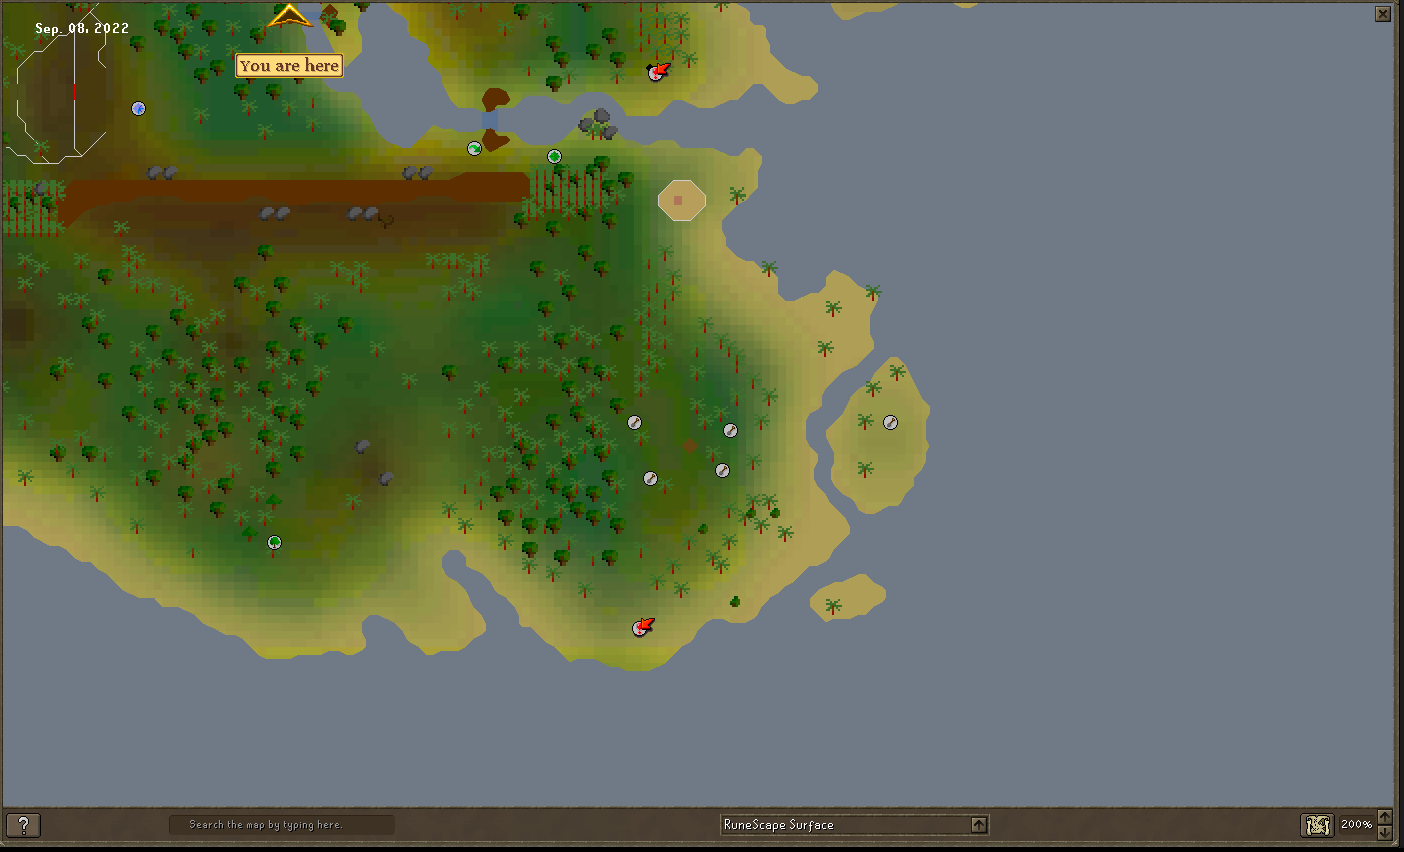Click the green tree icon near the southwest coast
1404x852 pixels.
275,542
